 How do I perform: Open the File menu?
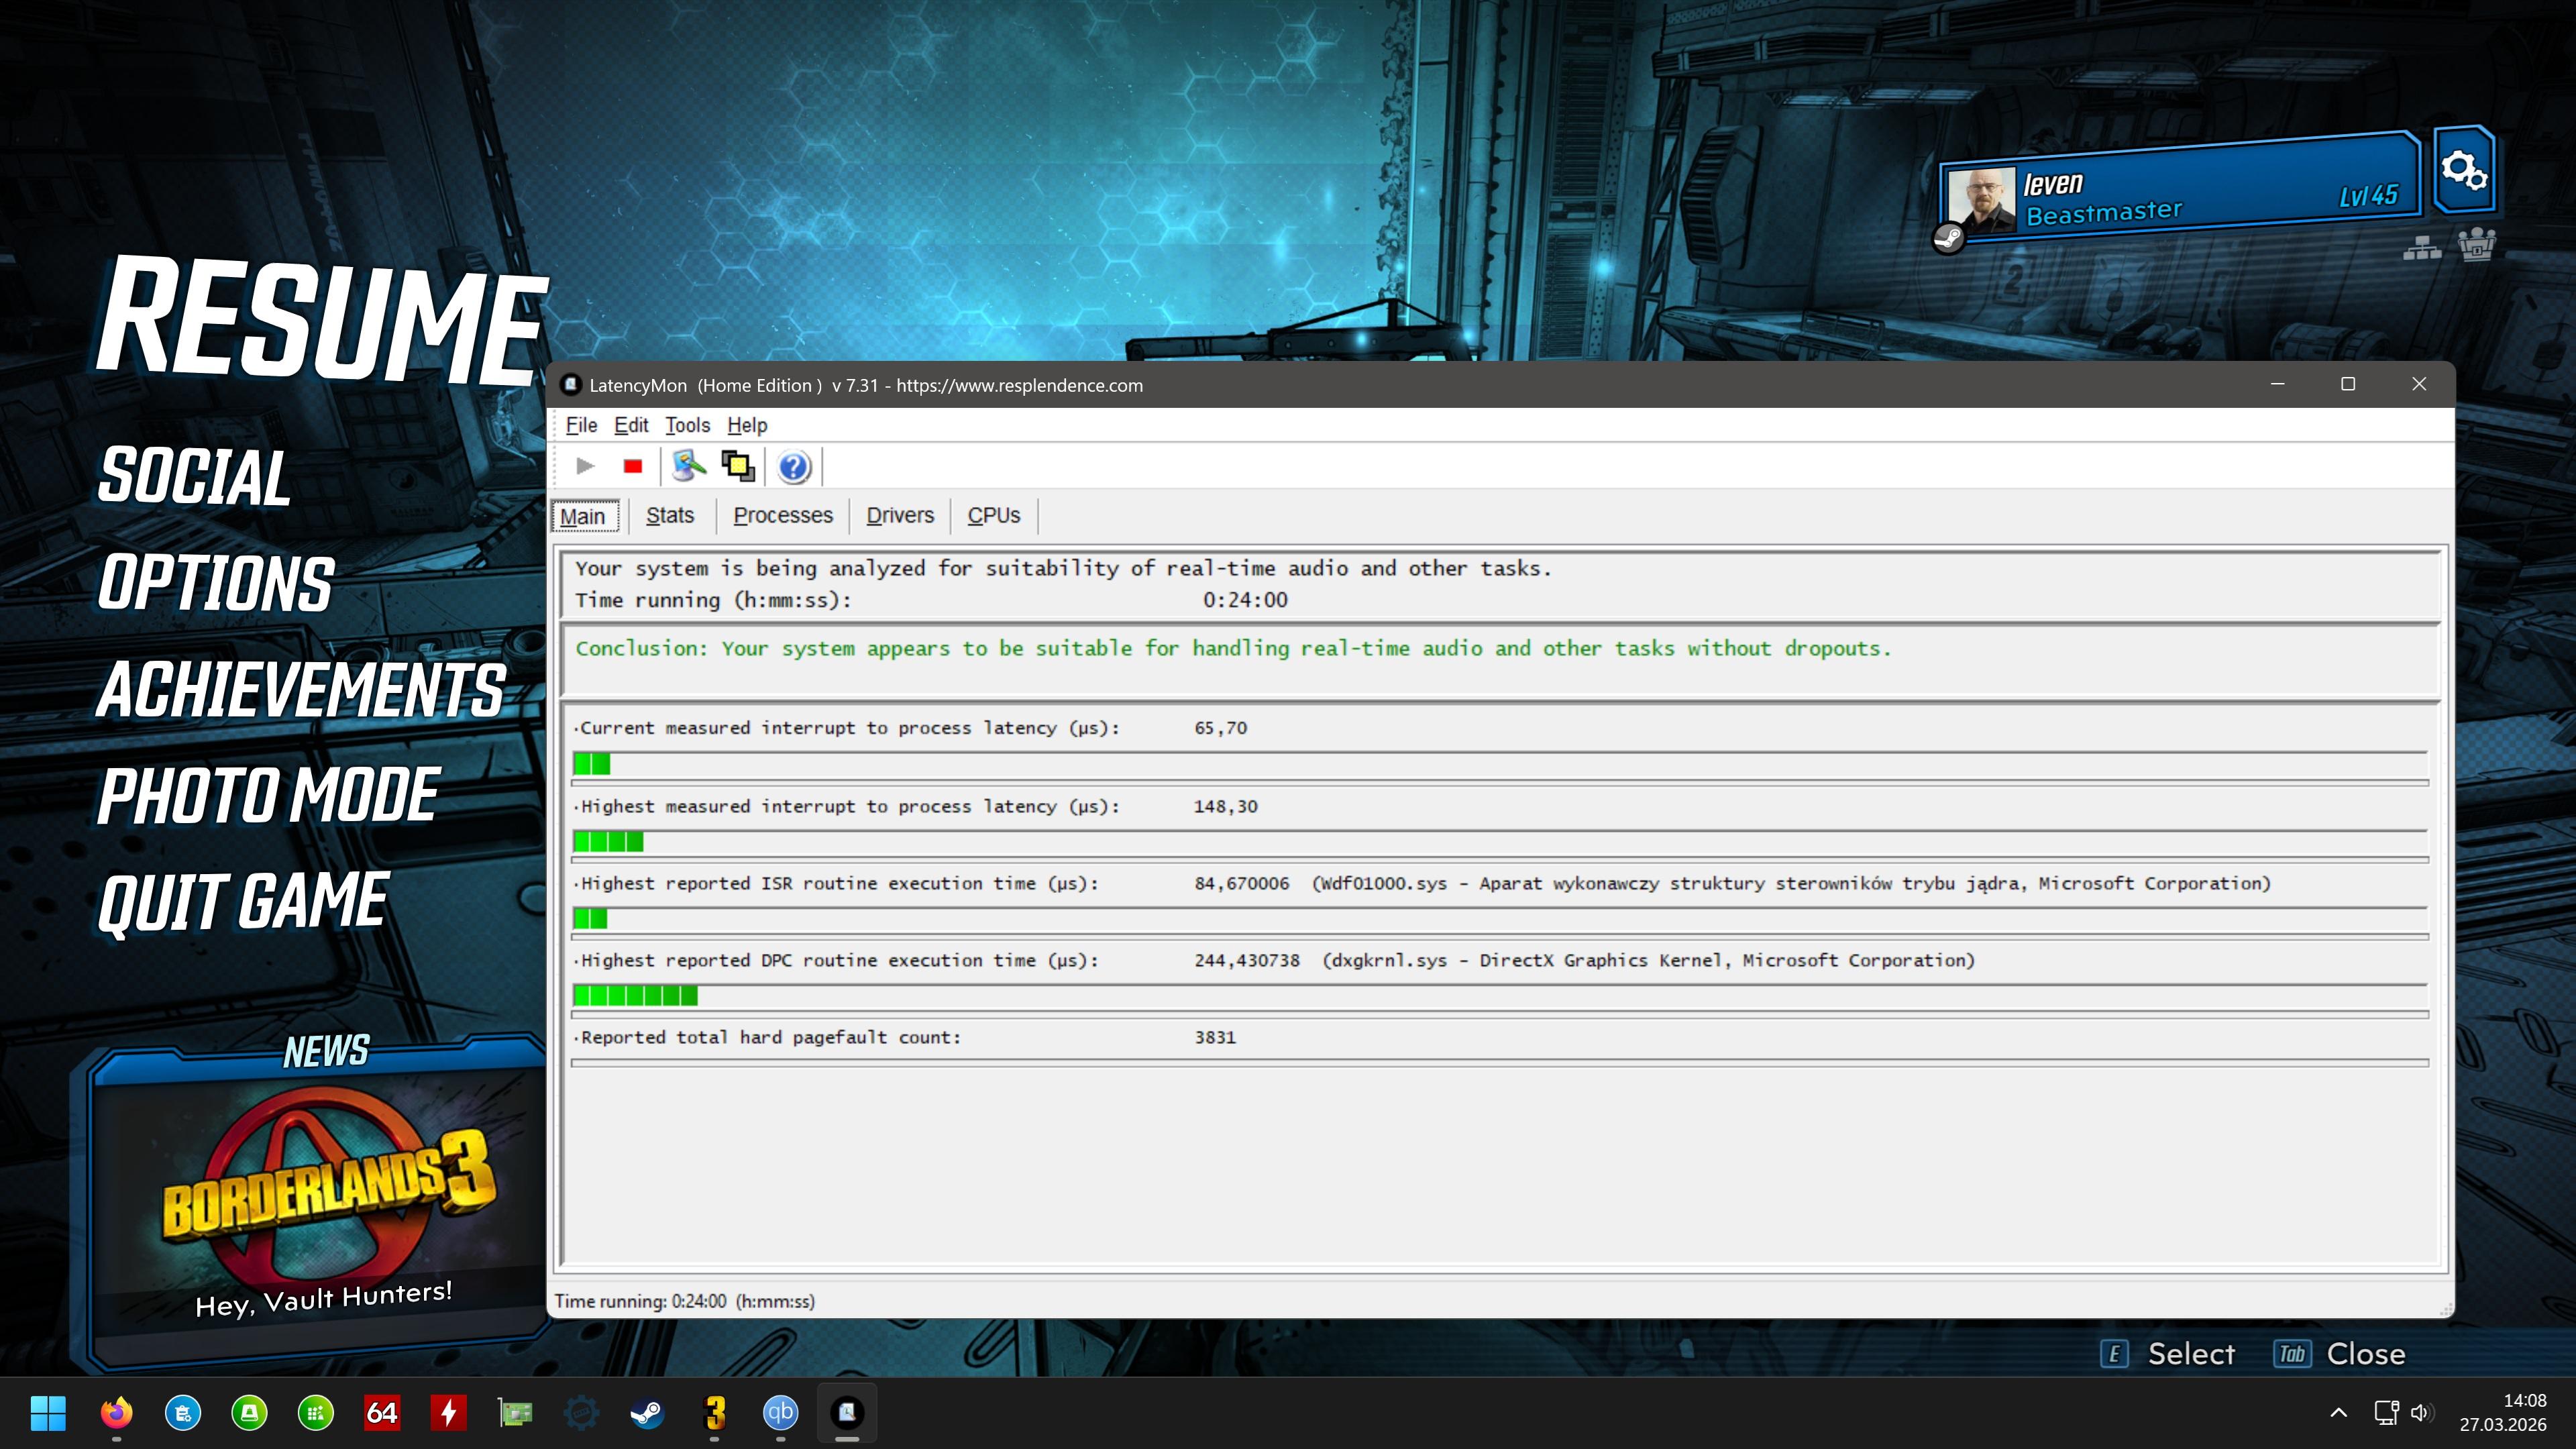pyautogui.click(x=581, y=426)
